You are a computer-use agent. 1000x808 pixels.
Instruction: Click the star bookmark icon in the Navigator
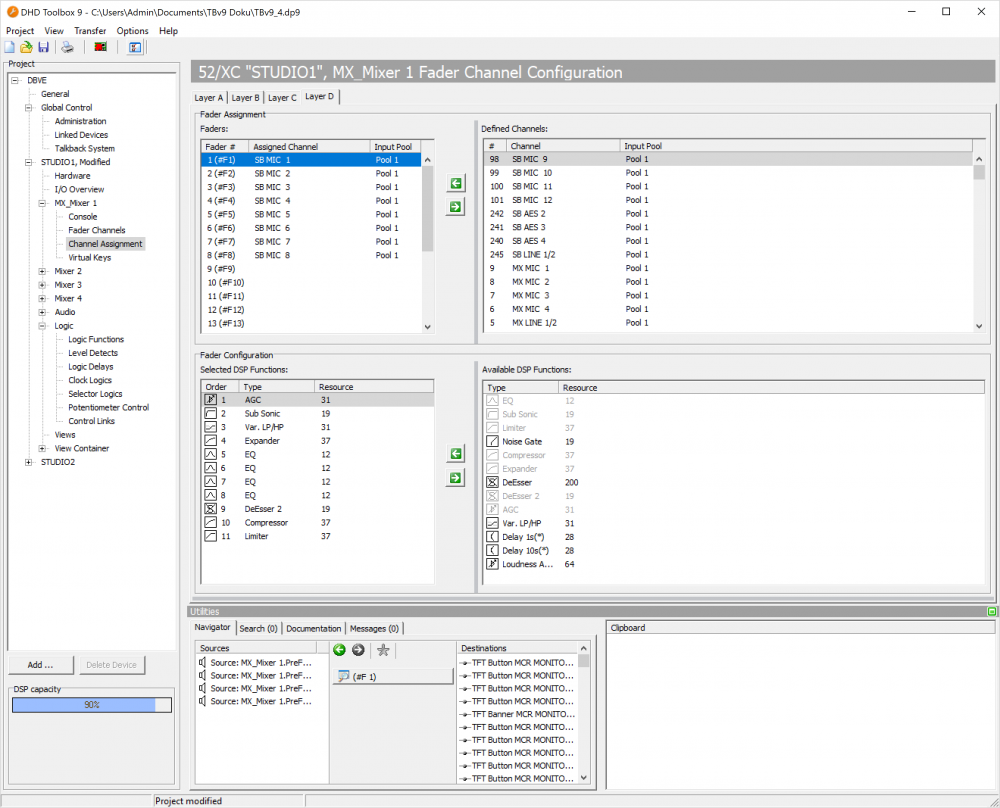click(x=383, y=650)
